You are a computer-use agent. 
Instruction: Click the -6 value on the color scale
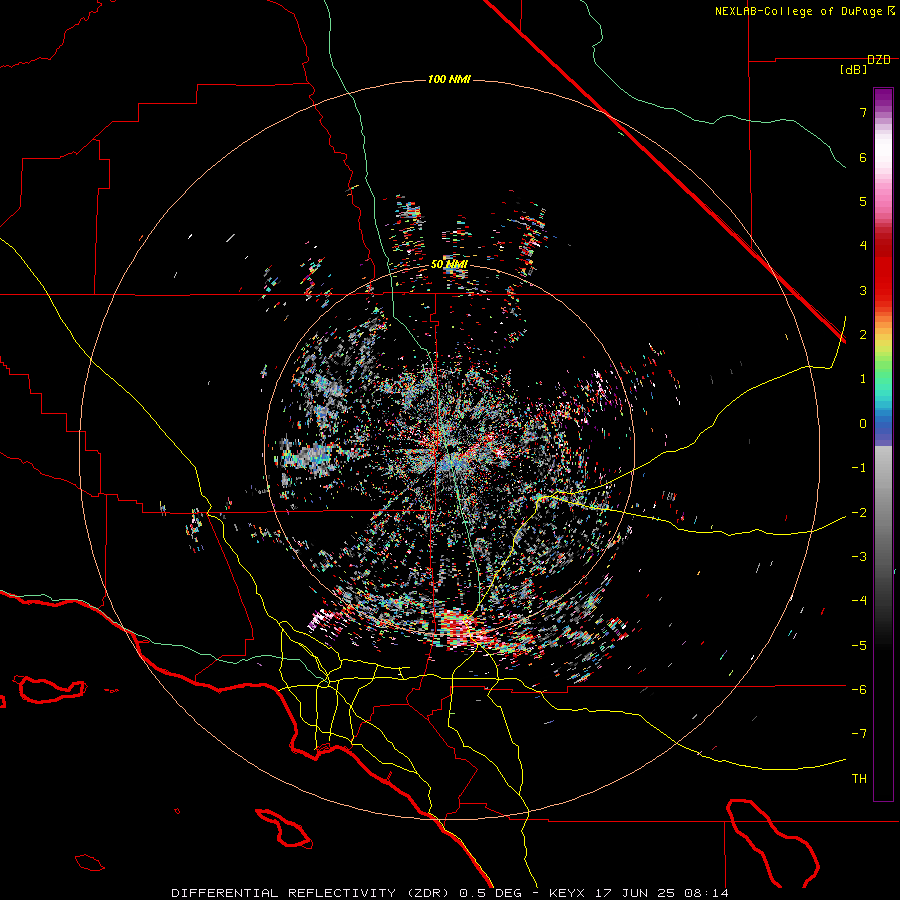[x=859, y=690]
